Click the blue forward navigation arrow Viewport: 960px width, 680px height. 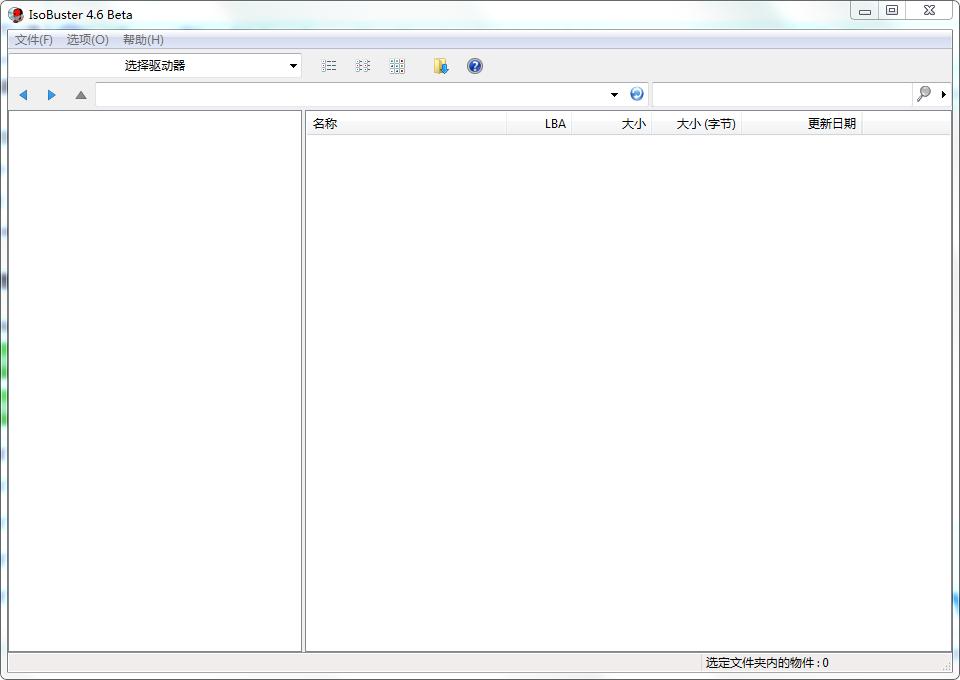pos(52,95)
